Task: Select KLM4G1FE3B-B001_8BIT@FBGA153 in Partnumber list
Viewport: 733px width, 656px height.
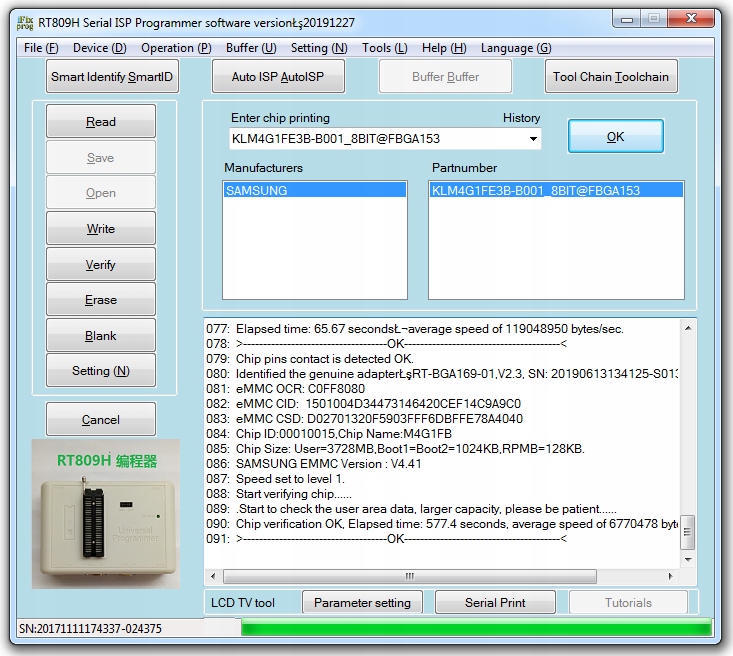Action: 556,190
